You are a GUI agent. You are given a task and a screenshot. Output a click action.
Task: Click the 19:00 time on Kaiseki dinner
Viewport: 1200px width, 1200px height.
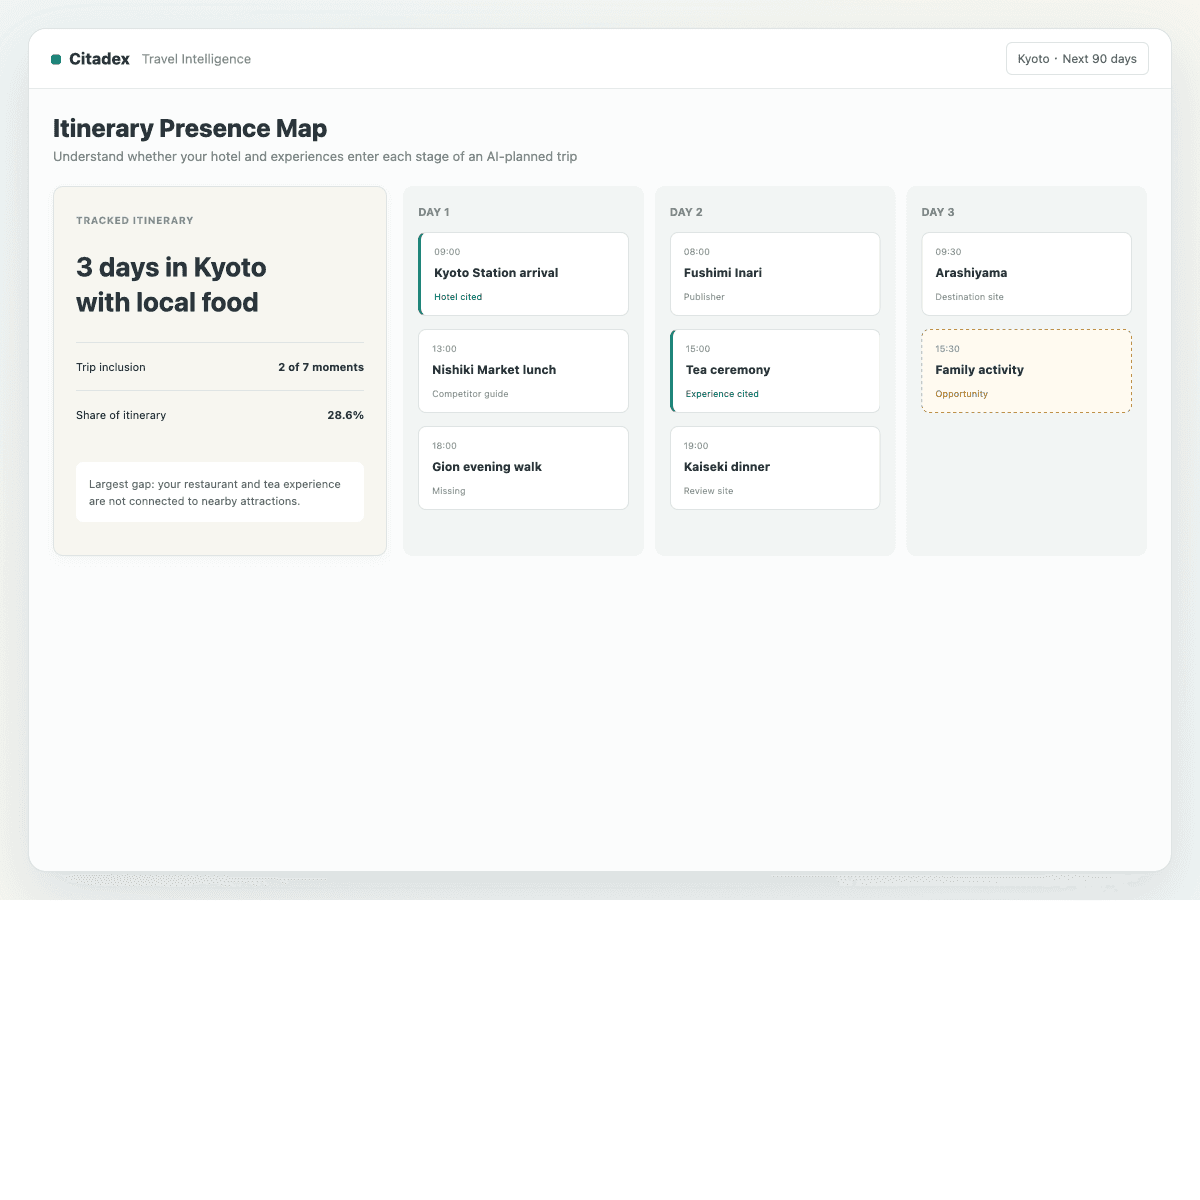click(x=696, y=446)
